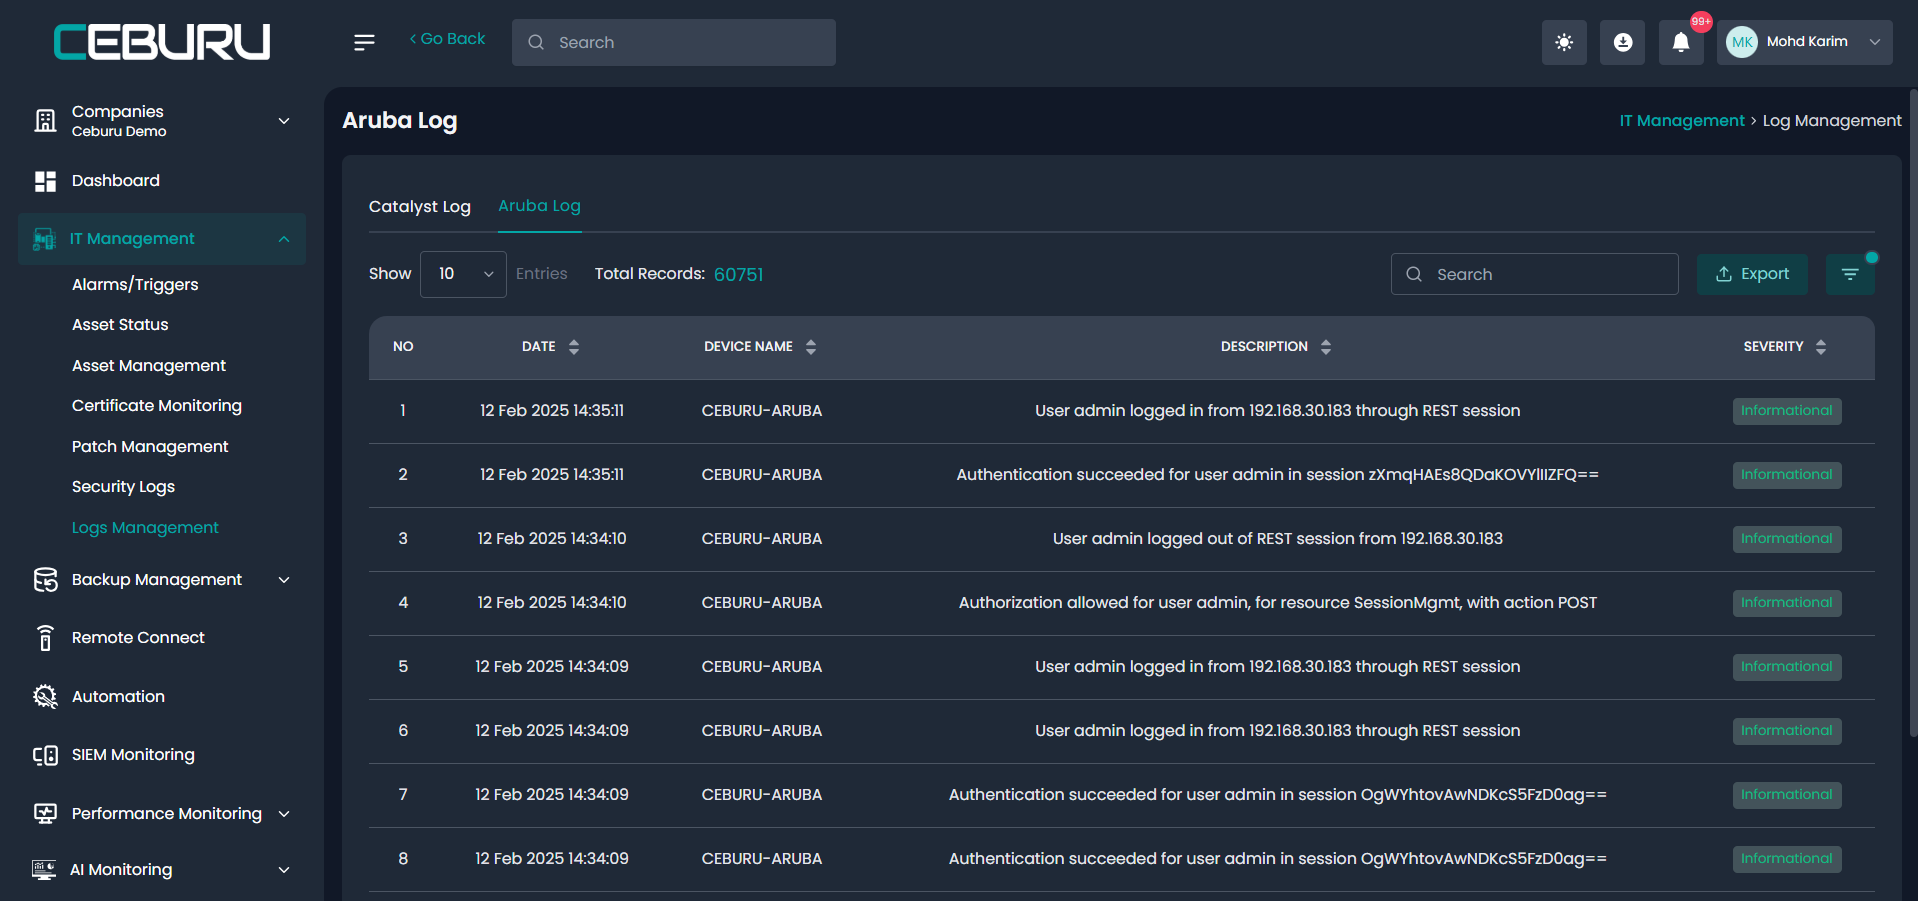Image resolution: width=1918 pixels, height=901 pixels.
Task: Open Alarms/Triggers in sidebar
Action: coord(135,285)
